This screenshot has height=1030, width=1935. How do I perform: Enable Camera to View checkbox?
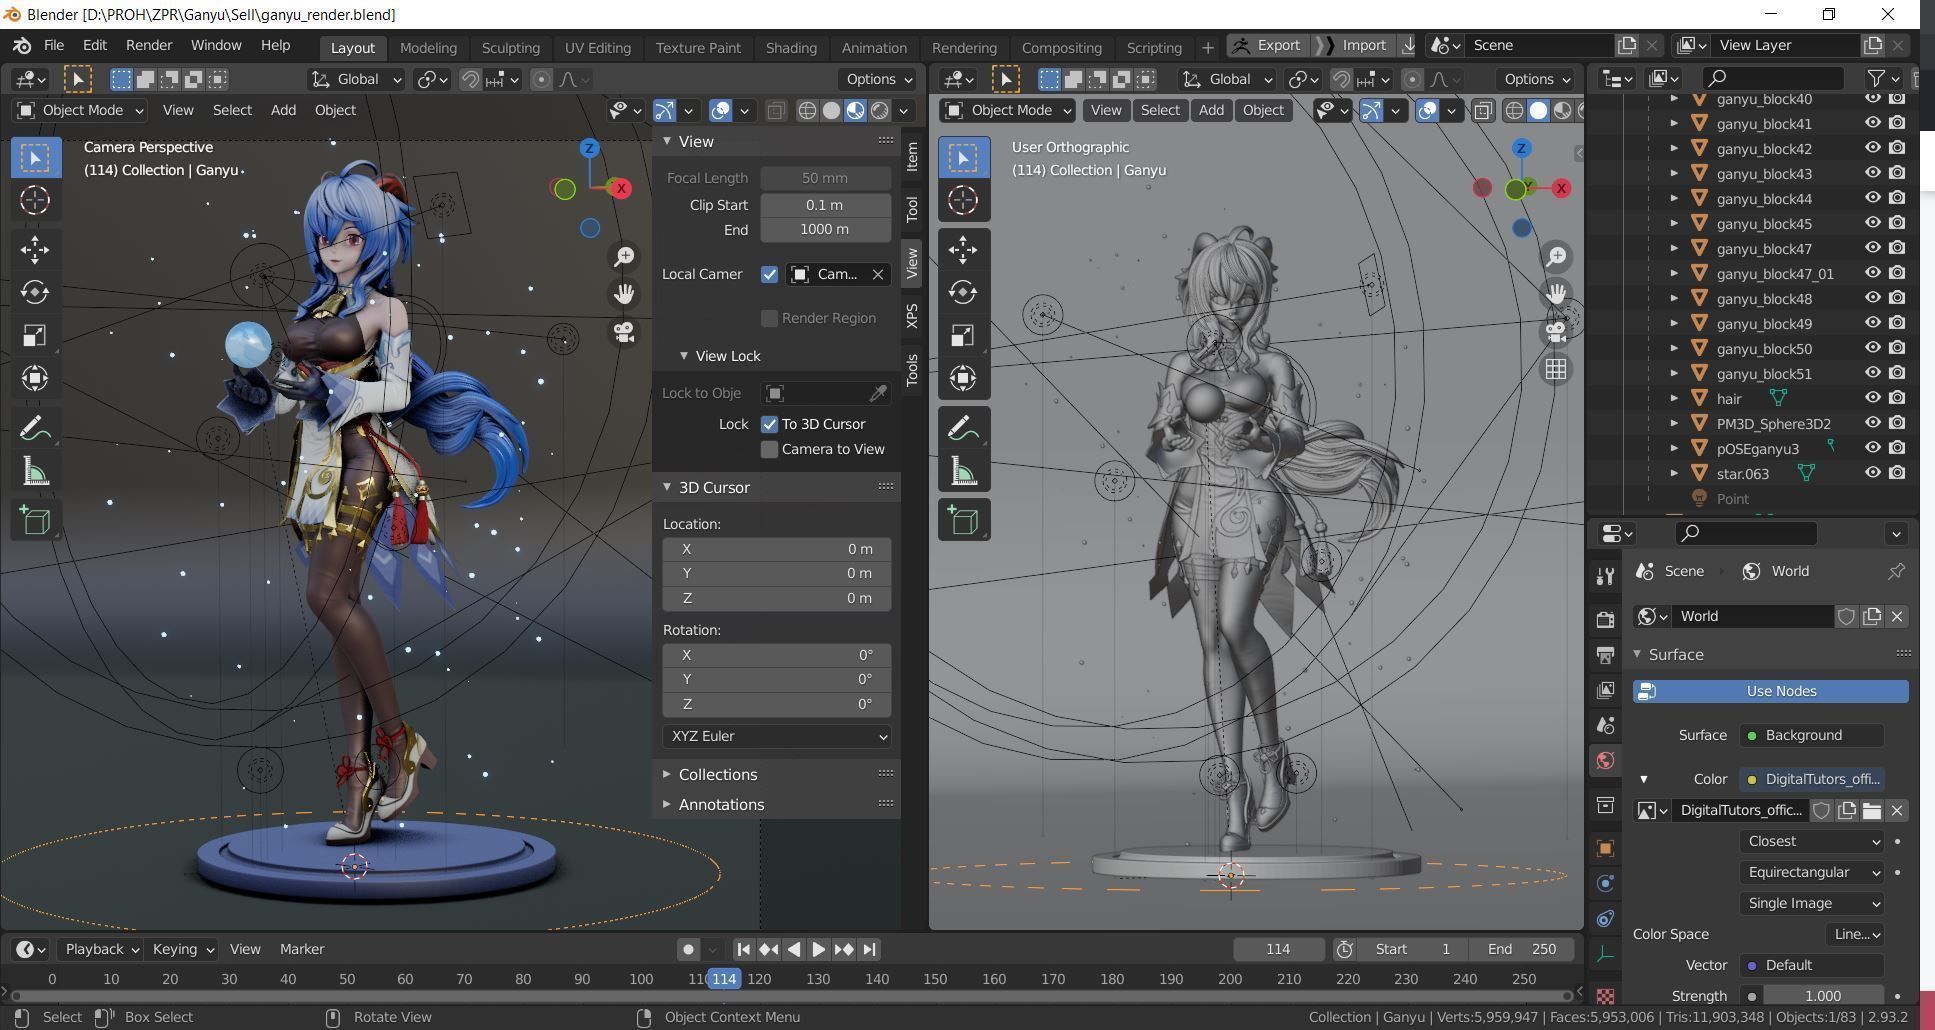769,450
